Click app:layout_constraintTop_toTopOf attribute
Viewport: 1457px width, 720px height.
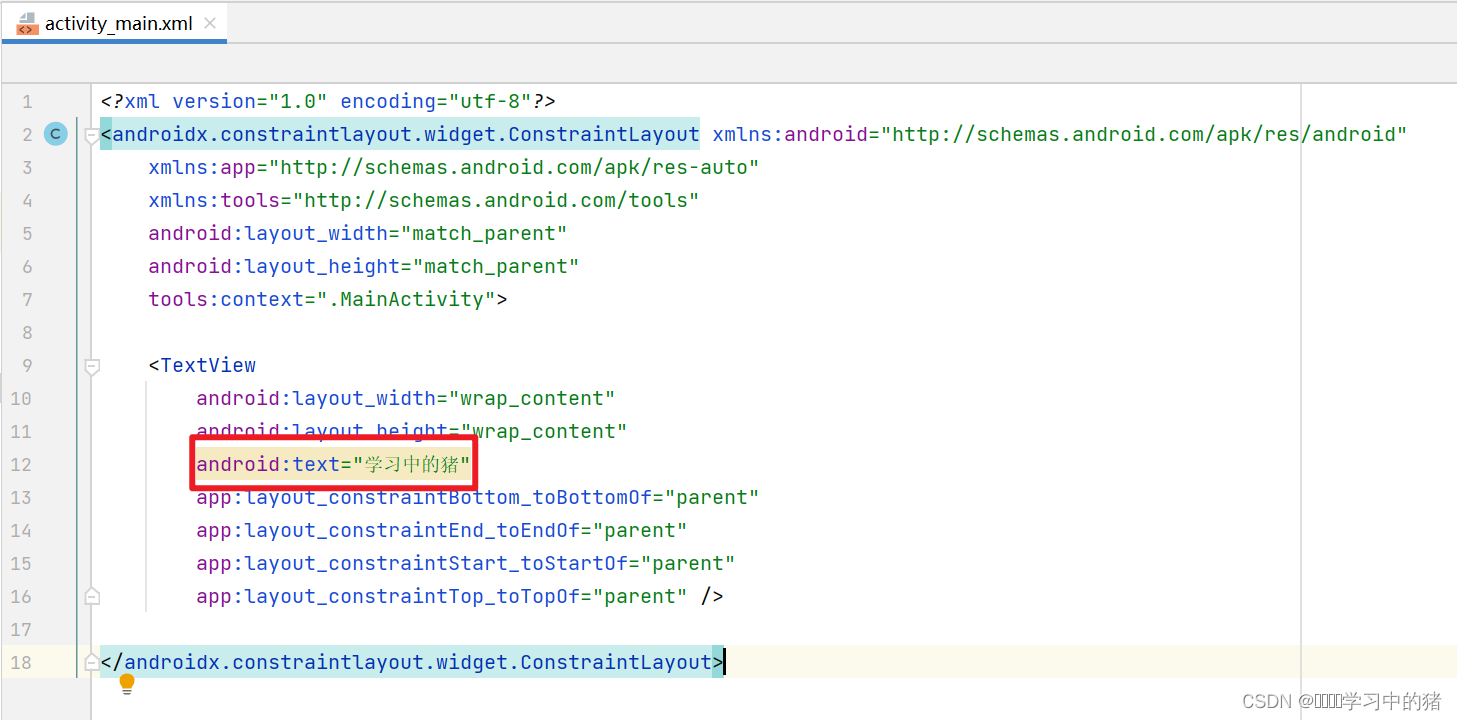(442, 596)
